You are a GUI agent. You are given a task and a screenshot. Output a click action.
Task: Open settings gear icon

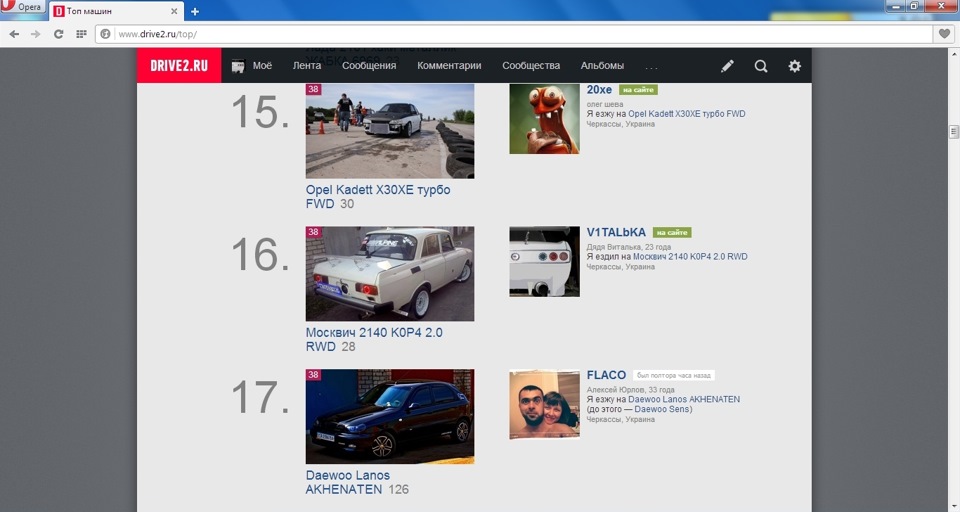(x=795, y=66)
